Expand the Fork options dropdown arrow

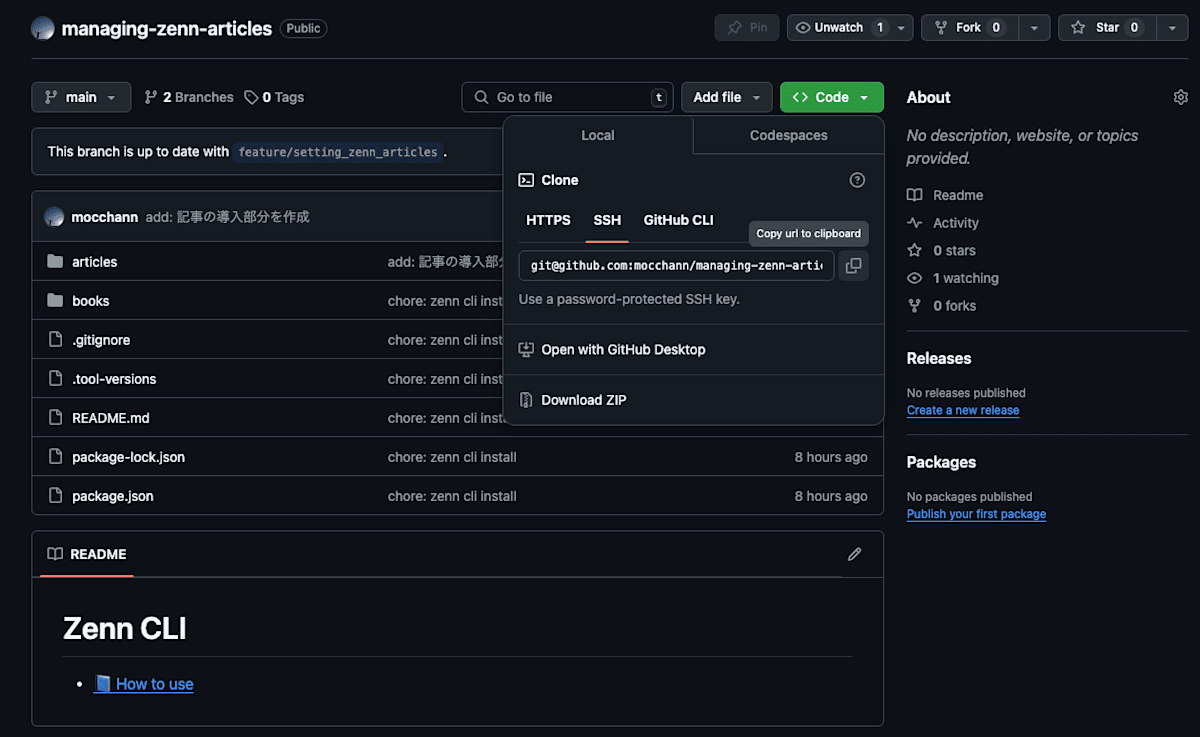(x=1034, y=28)
